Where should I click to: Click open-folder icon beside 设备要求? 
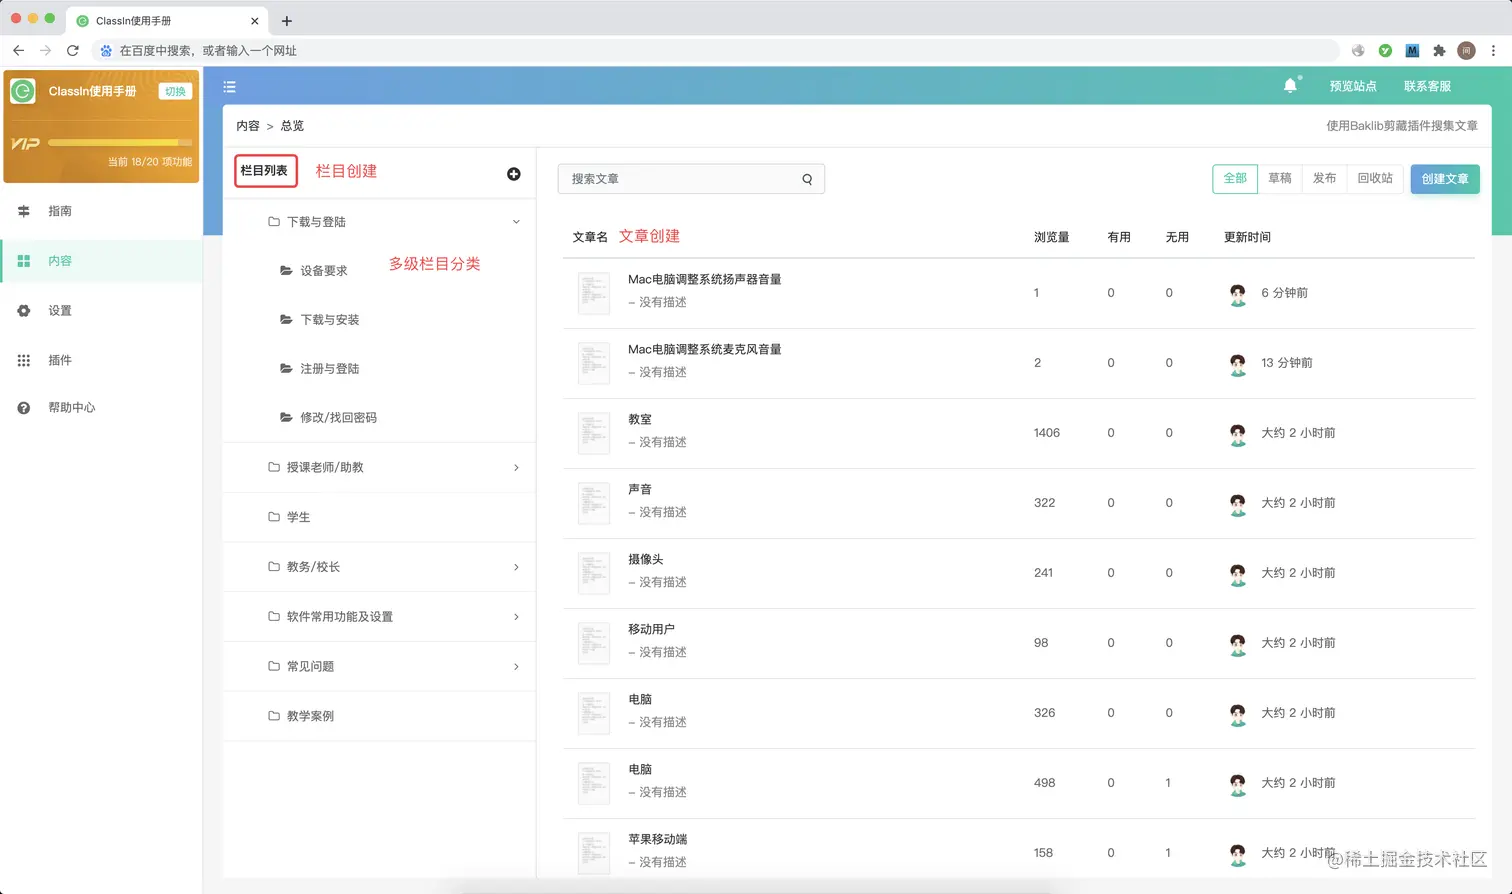point(286,270)
